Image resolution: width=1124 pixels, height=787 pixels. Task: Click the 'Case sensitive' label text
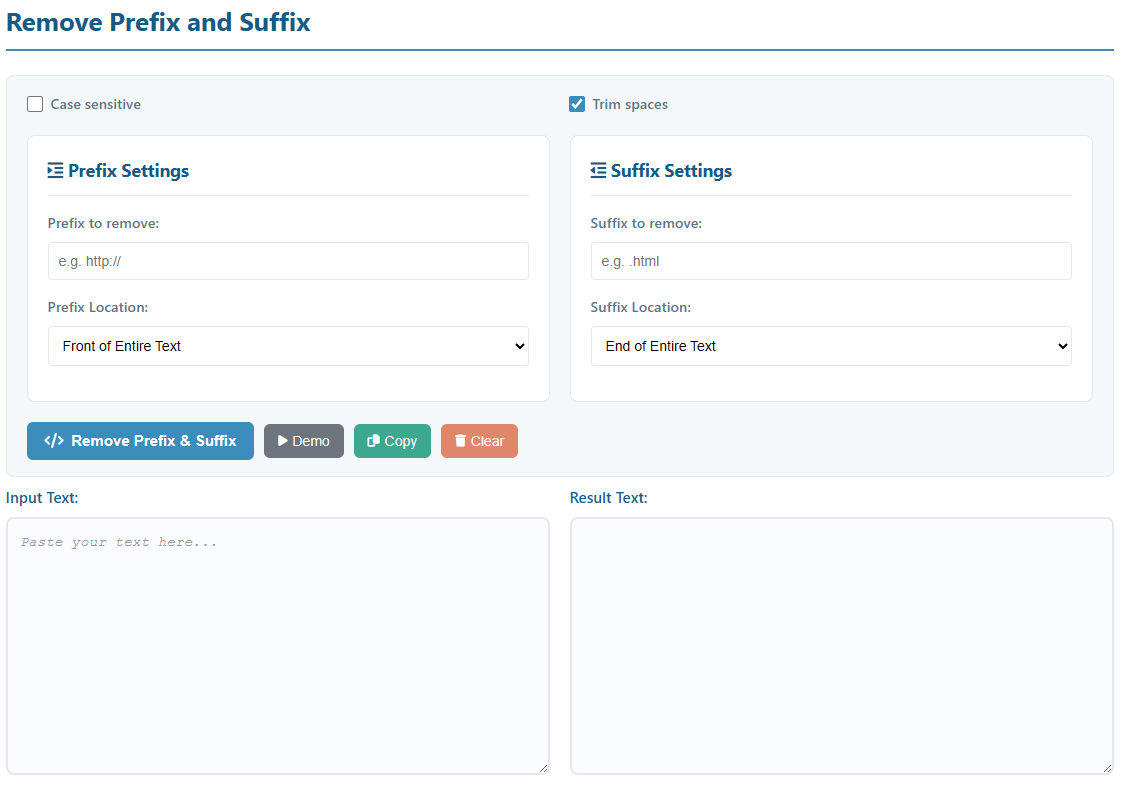tap(96, 104)
